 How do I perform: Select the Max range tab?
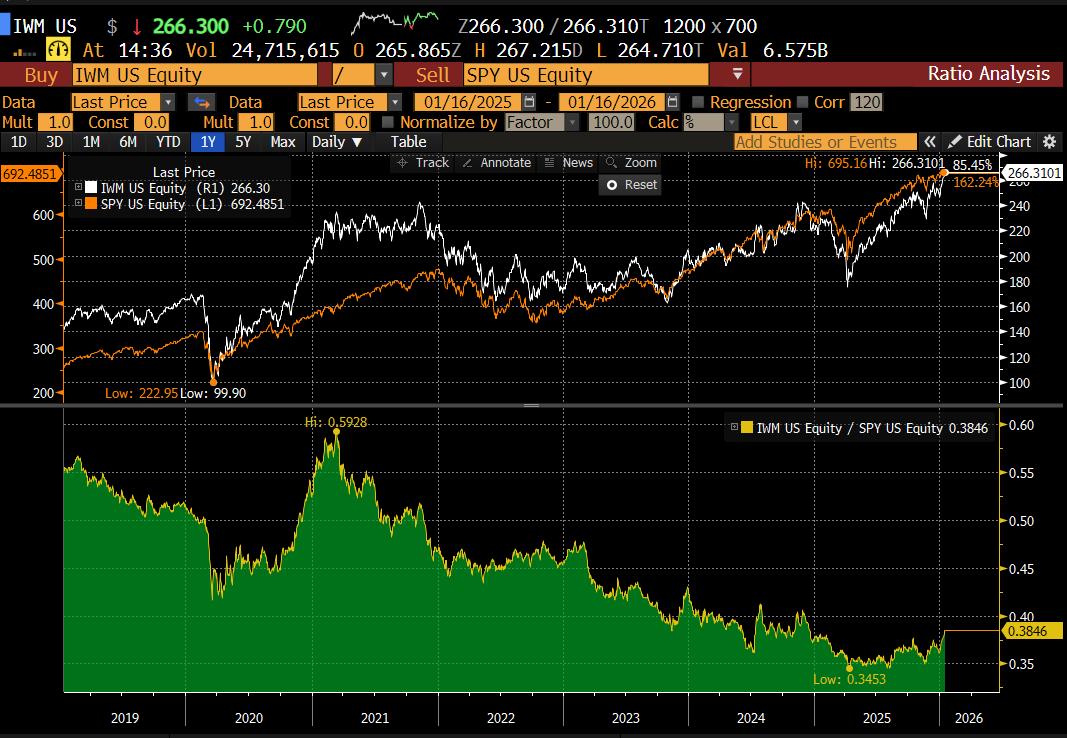click(x=283, y=141)
